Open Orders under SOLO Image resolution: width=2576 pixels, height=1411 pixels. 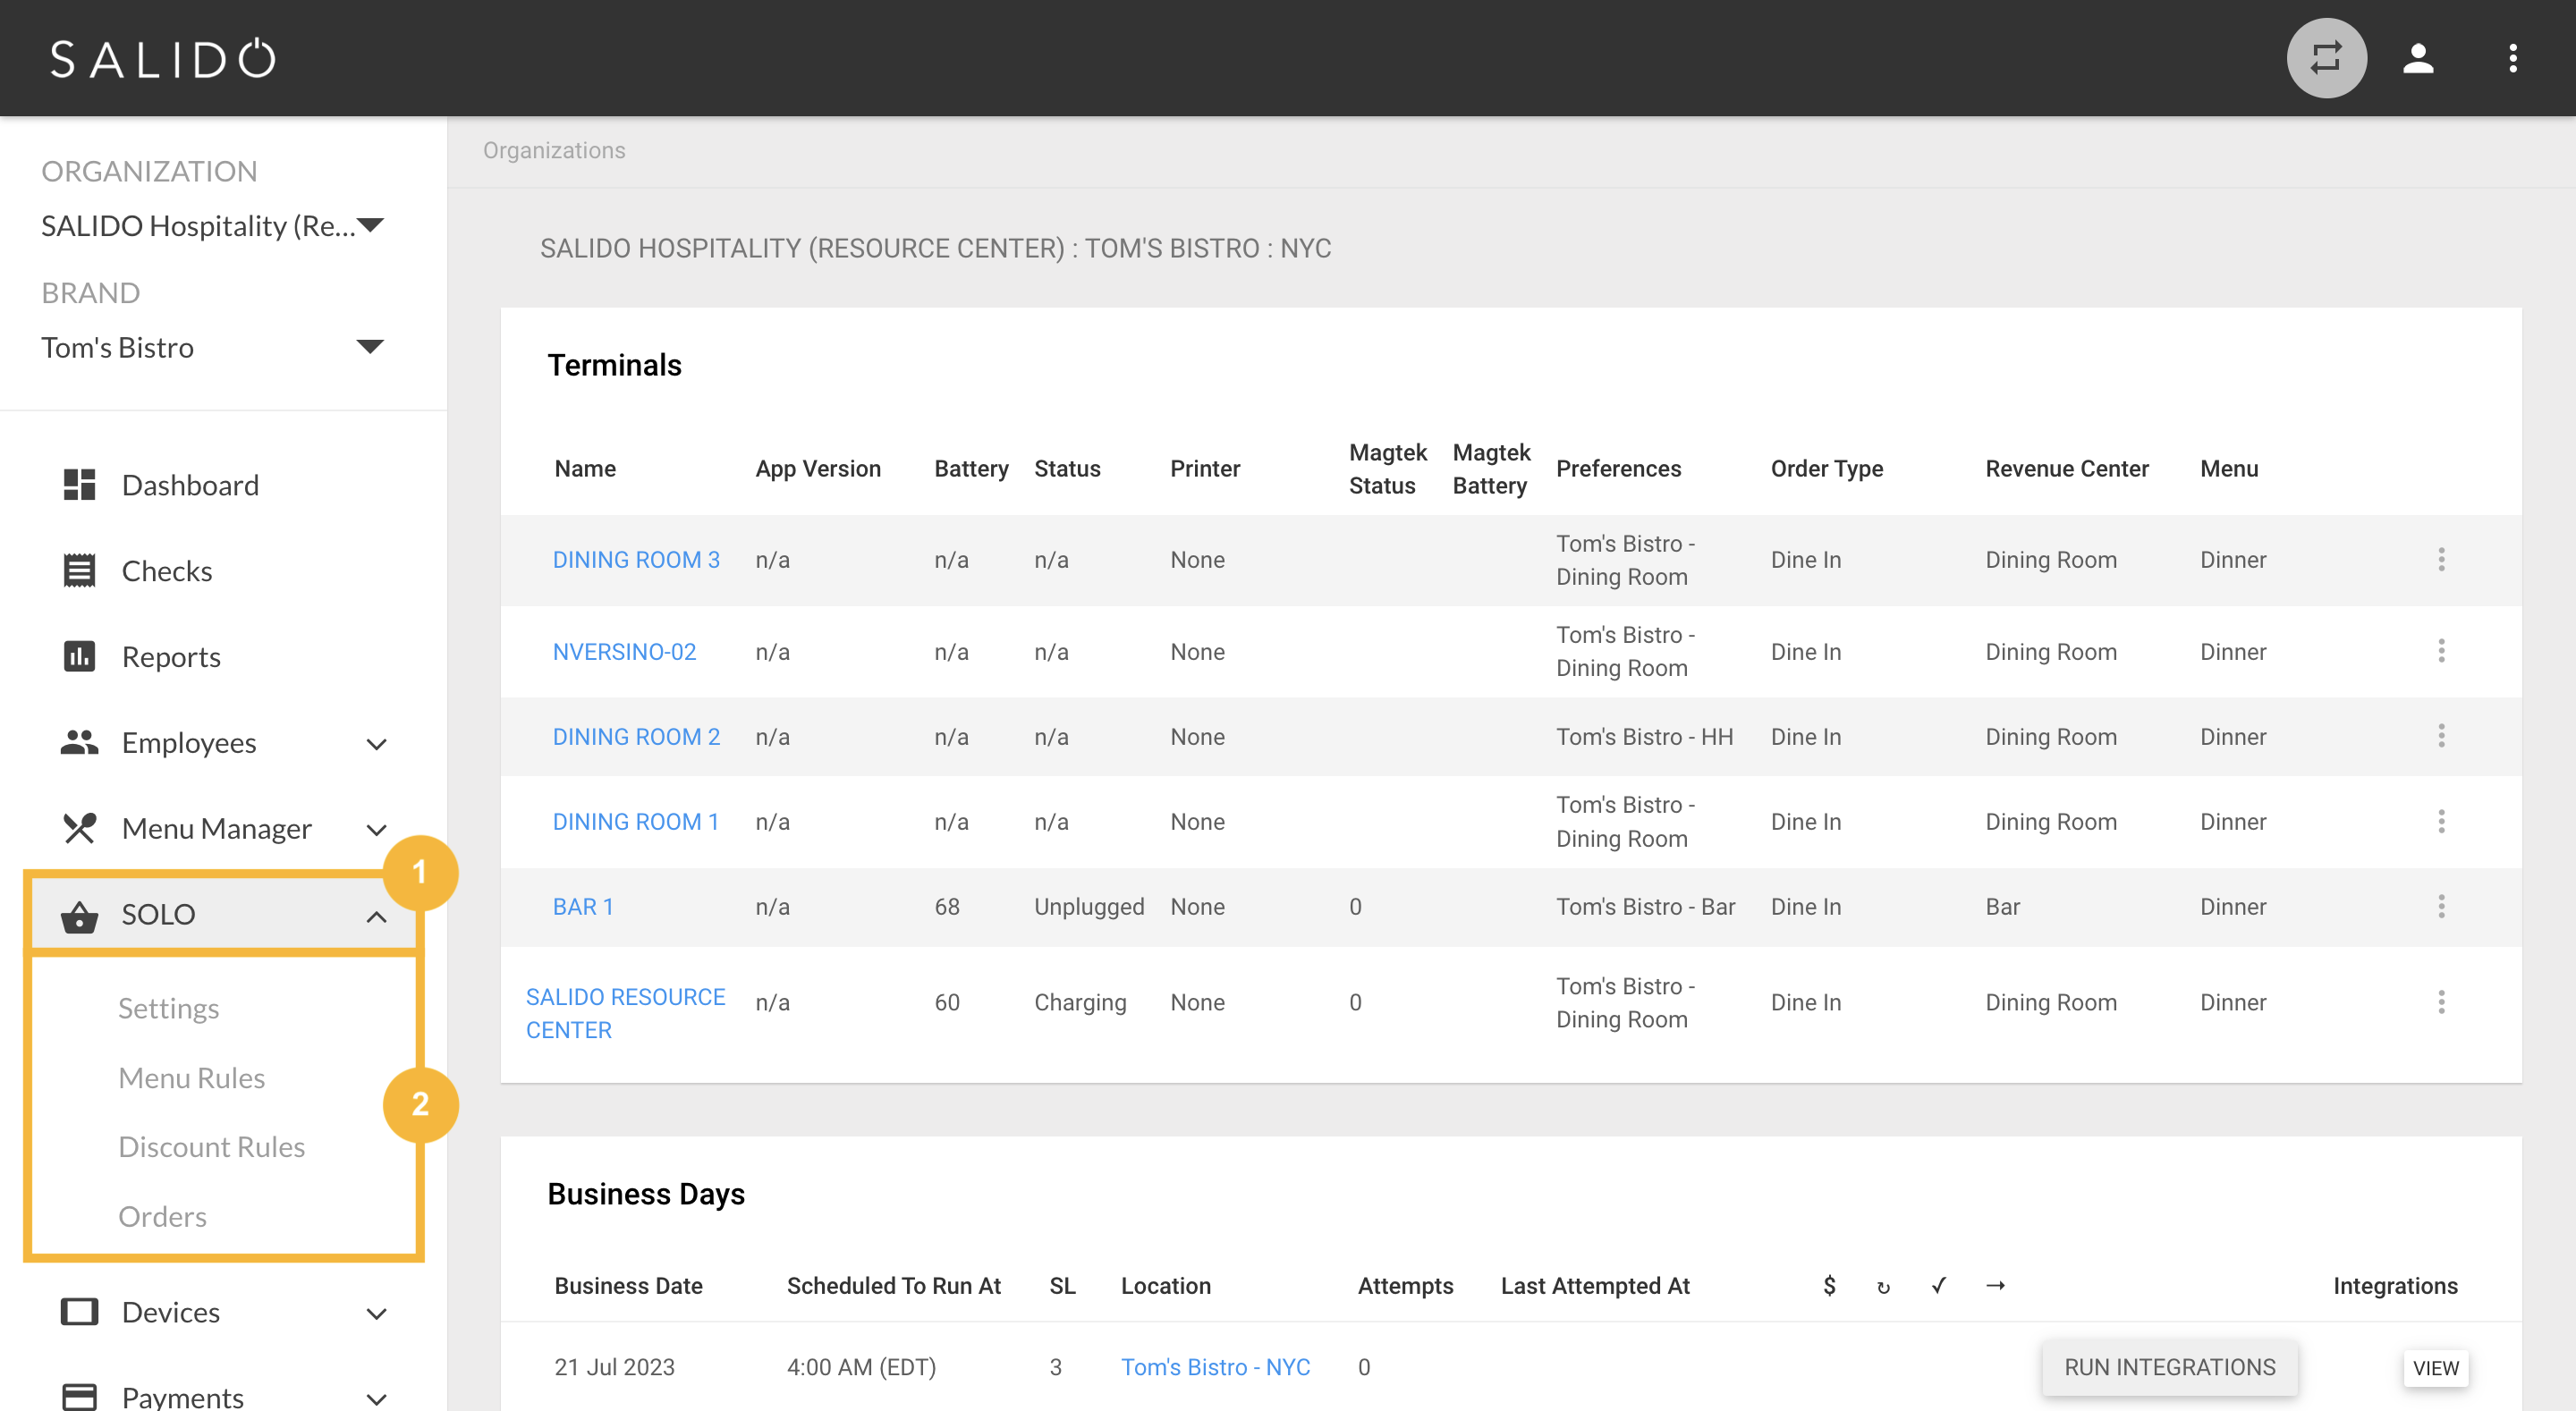point(162,1217)
